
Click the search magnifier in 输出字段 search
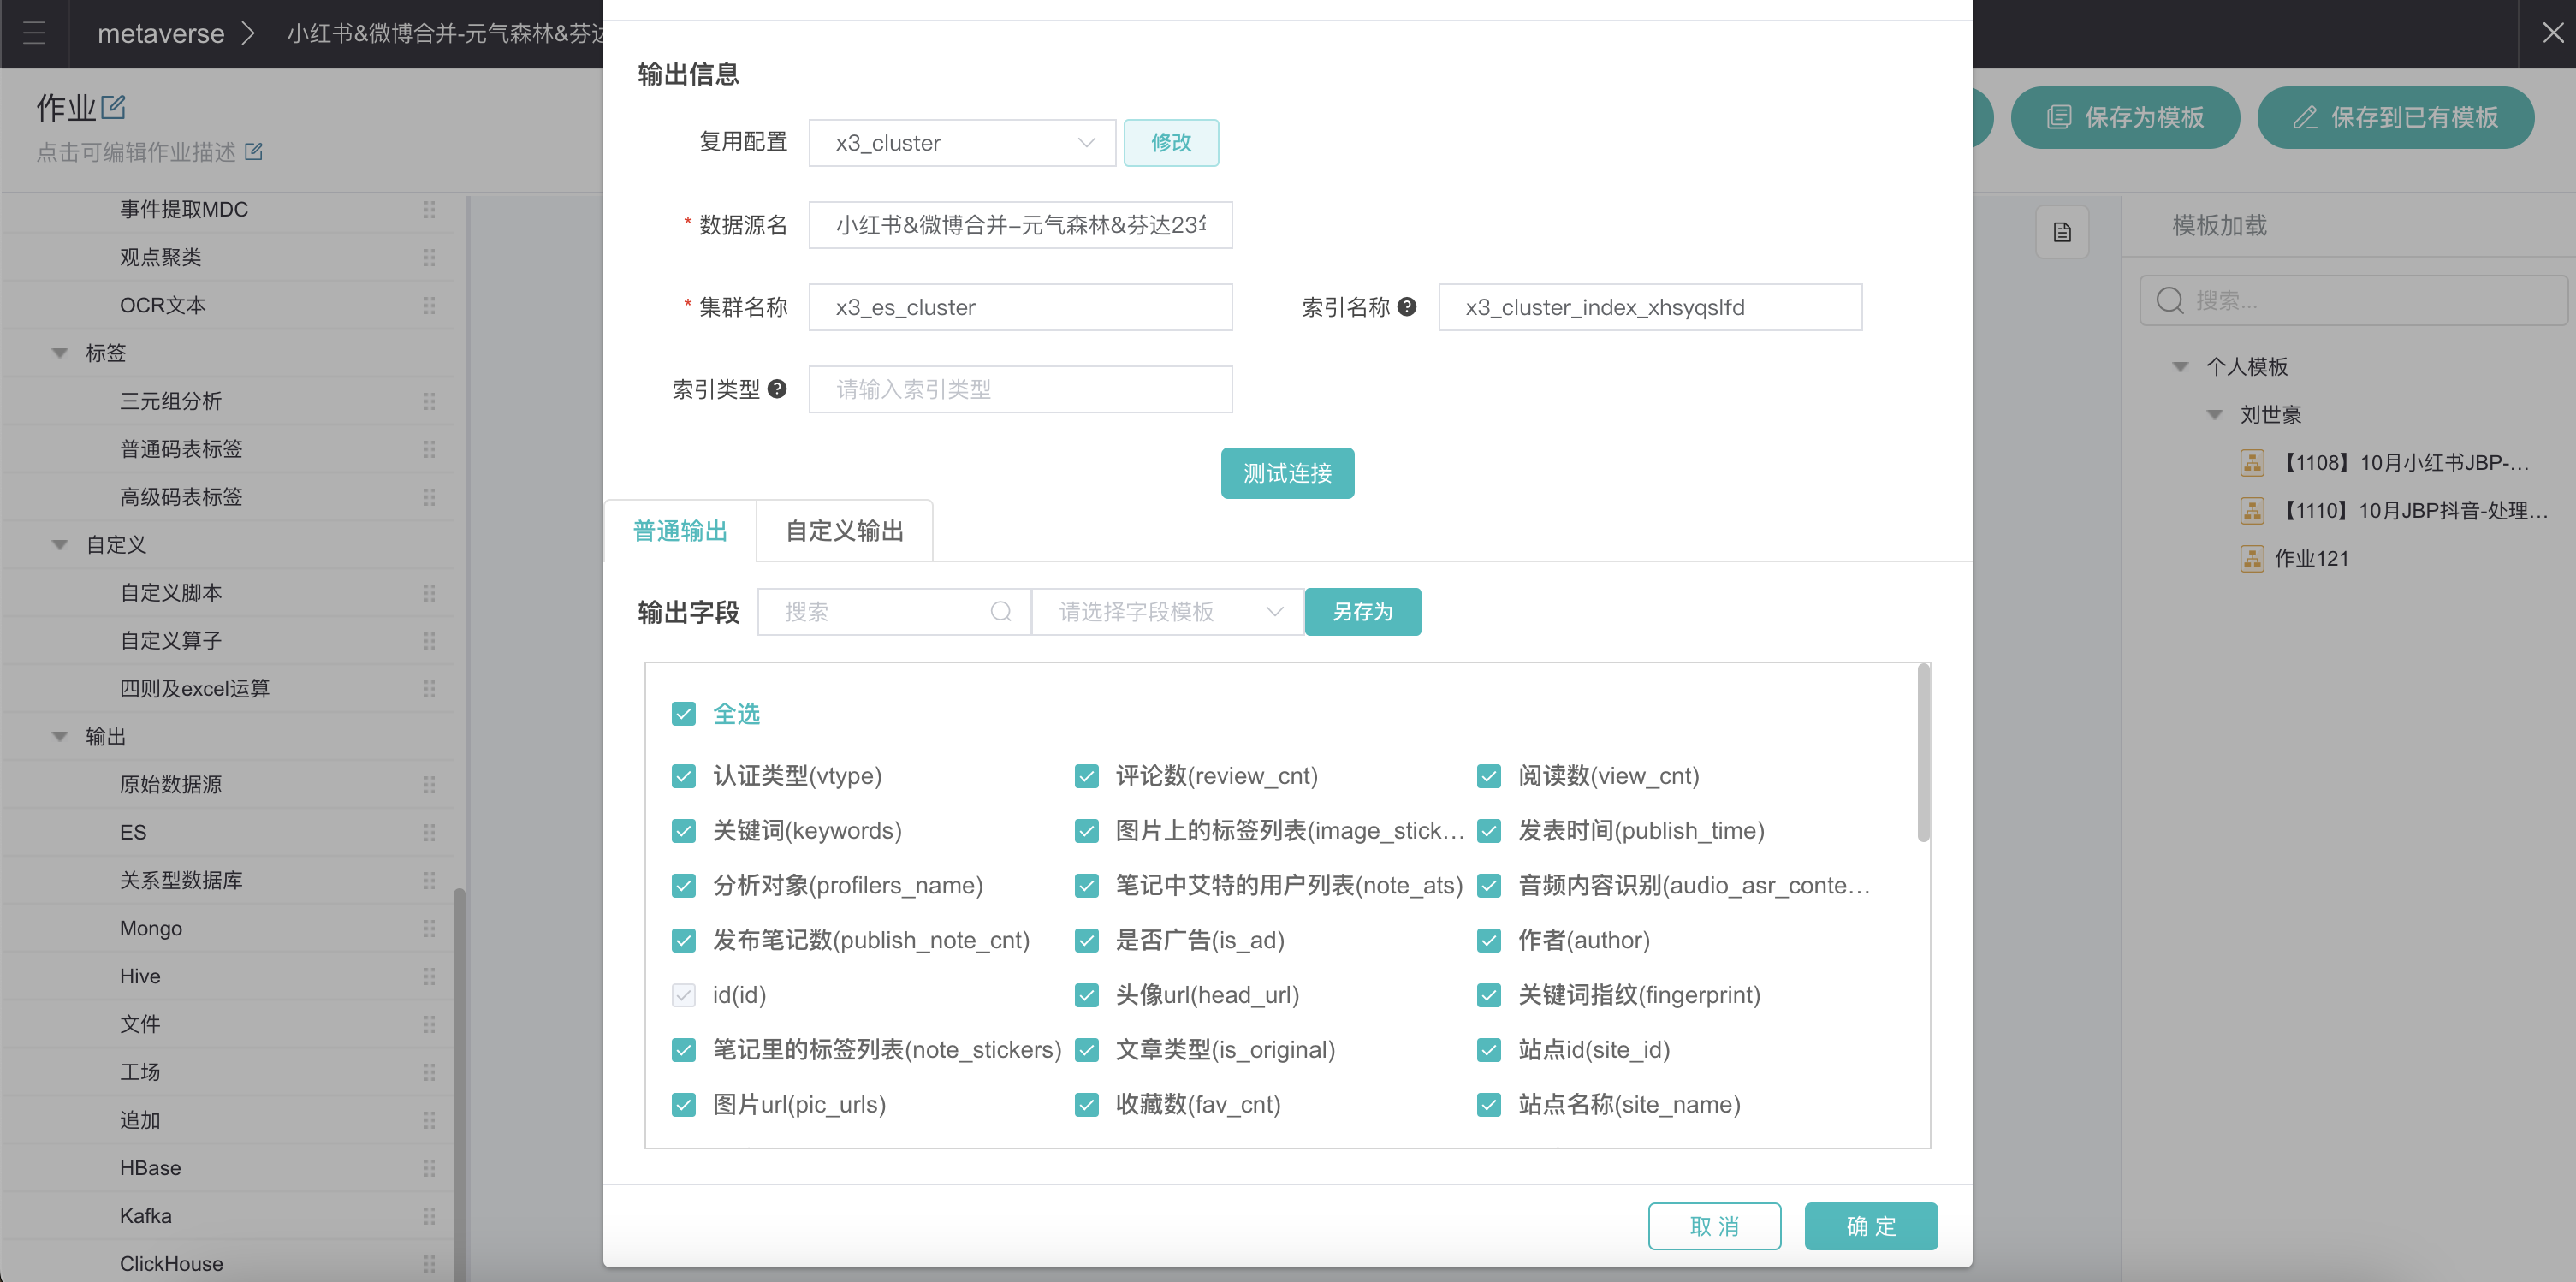point(1001,611)
